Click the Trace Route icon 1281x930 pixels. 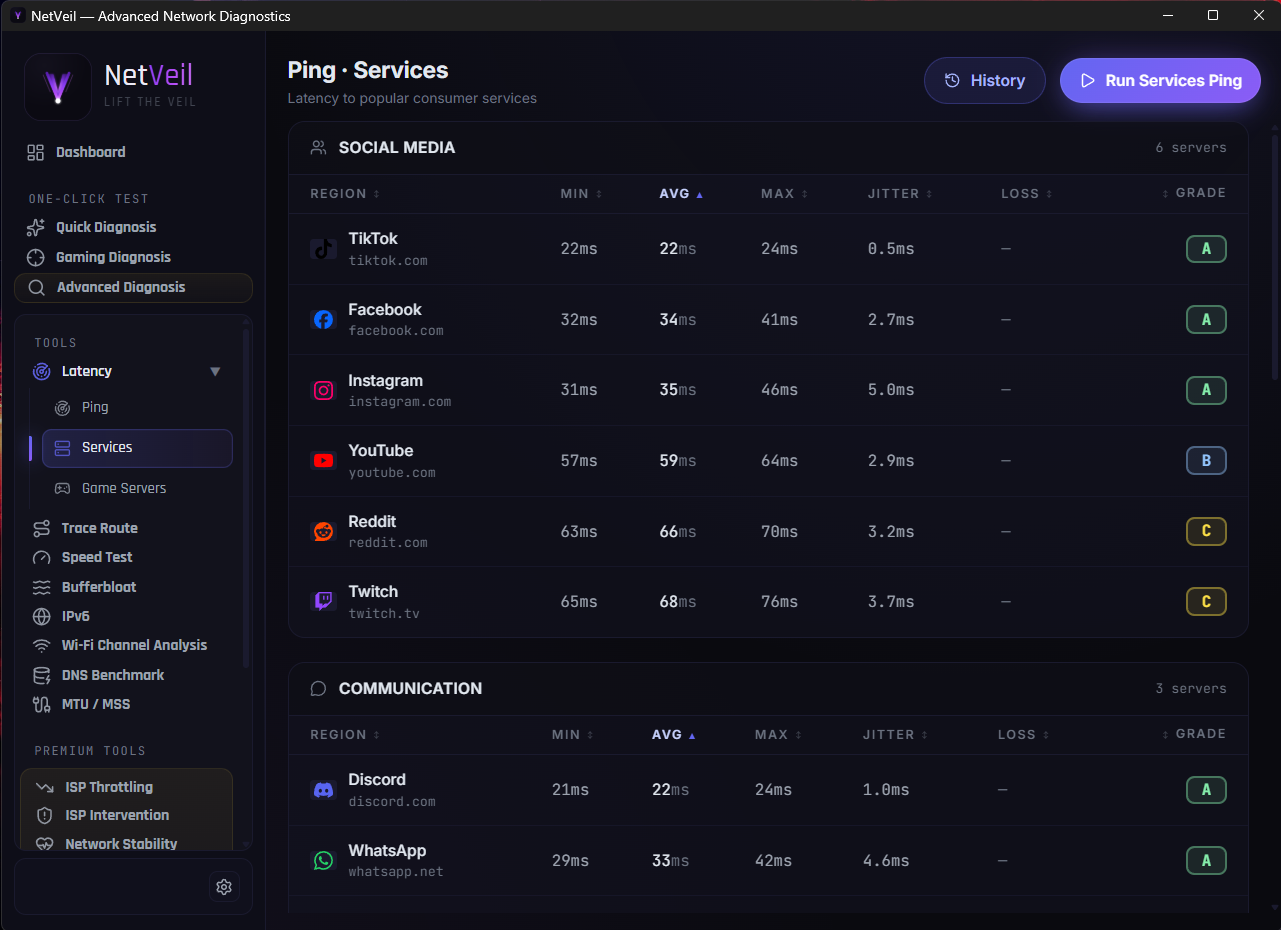click(41, 528)
